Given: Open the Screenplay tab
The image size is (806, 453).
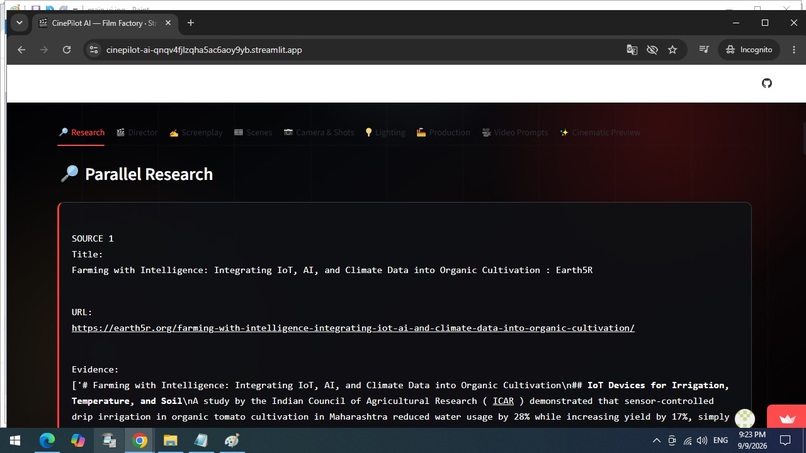Looking at the screenshot, I should 196,133.
